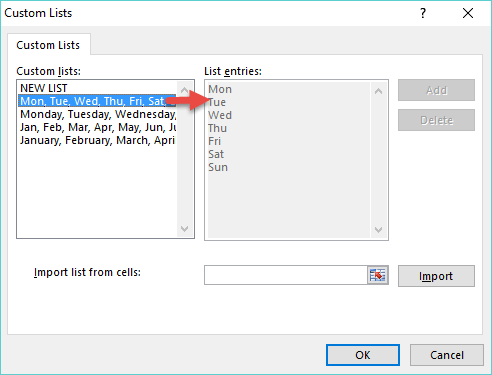Click the Delete button

[436, 120]
